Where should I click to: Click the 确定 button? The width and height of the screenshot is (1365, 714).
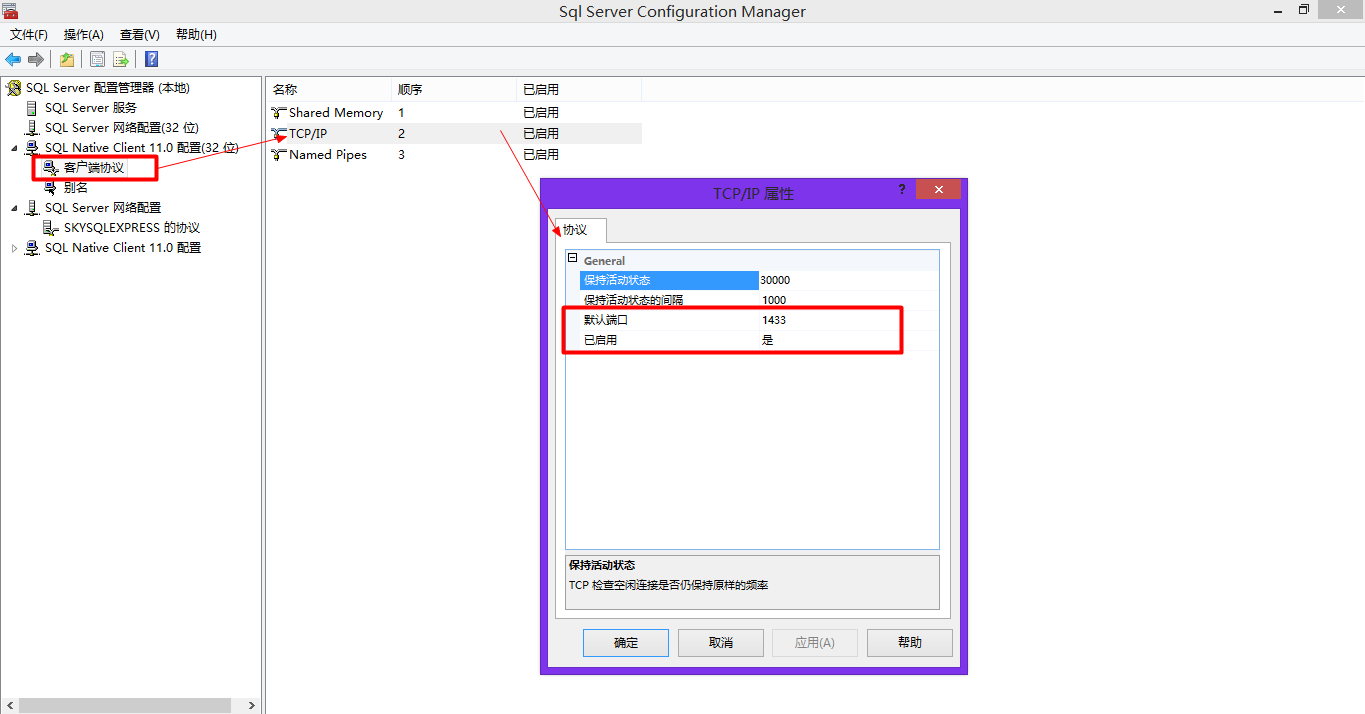(x=626, y=642)
